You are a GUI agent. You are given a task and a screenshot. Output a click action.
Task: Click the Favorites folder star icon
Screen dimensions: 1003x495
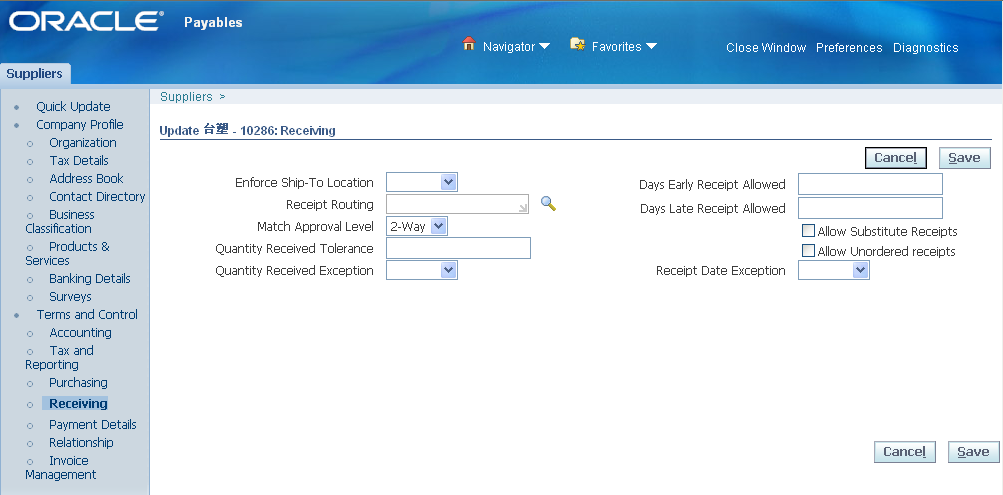[578, 44]
